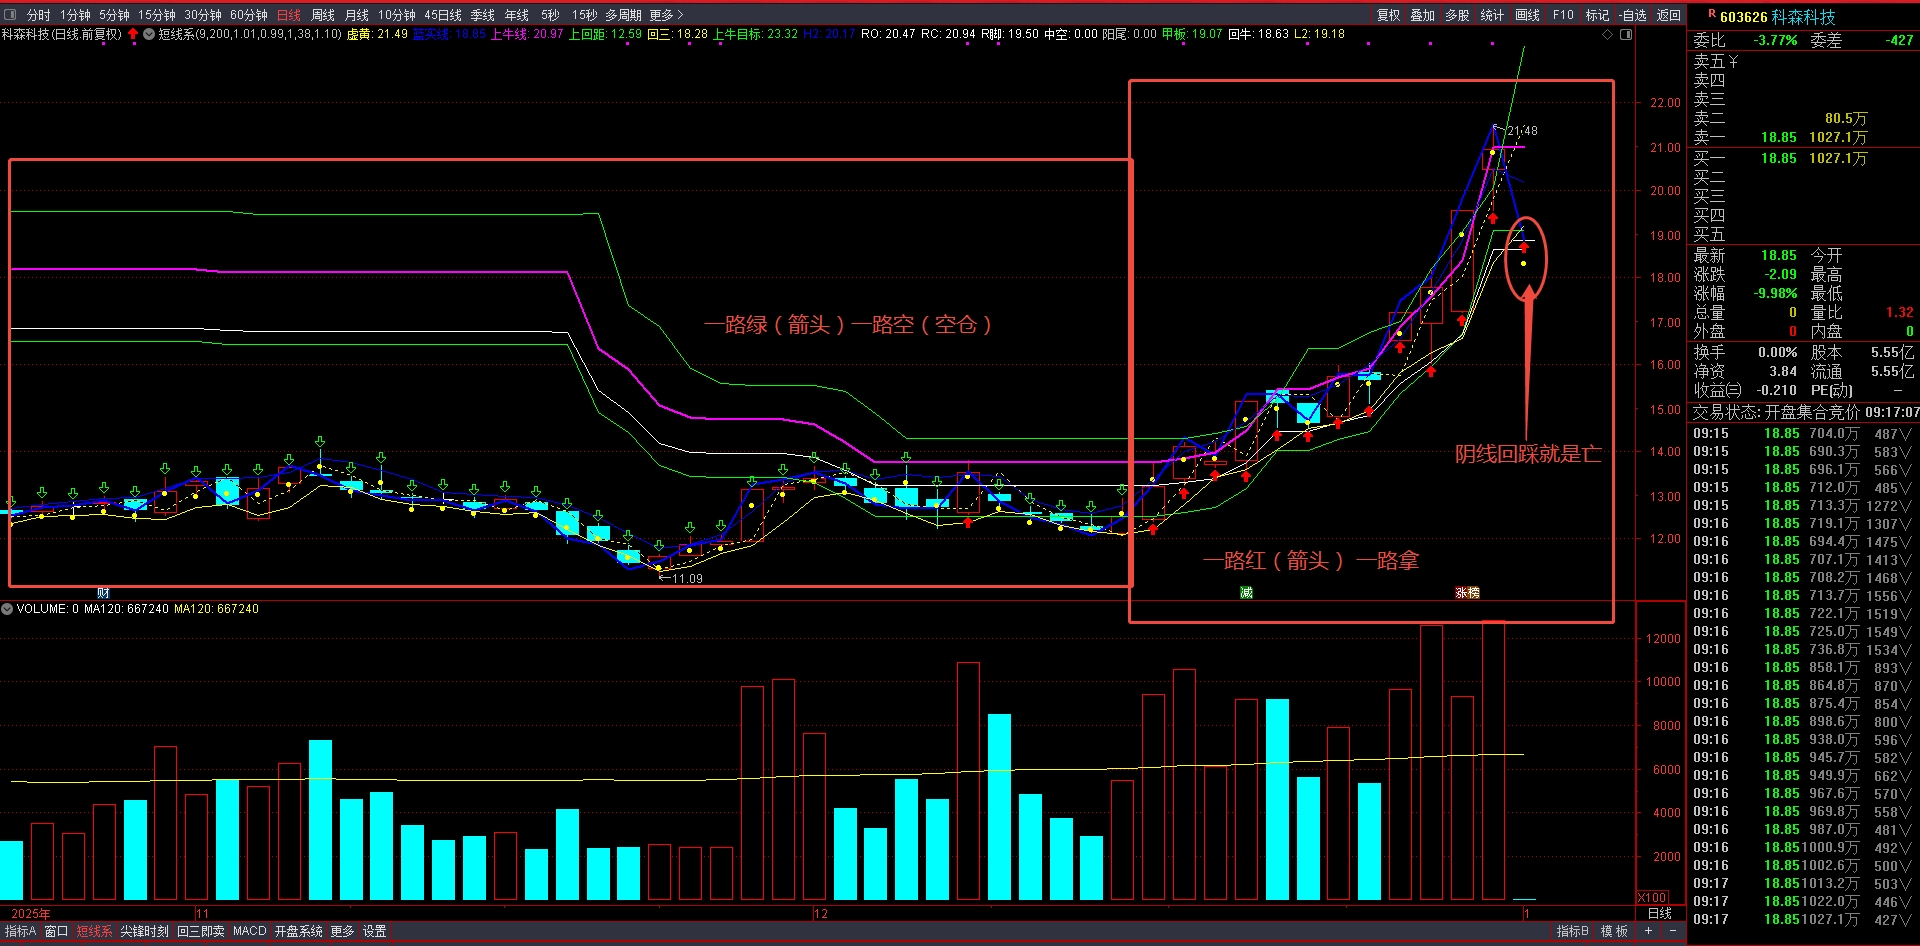The image size is (1920, 946).
Task: Toggle 自选 watchlist for this stock
Action: [x=1632, y=15]
